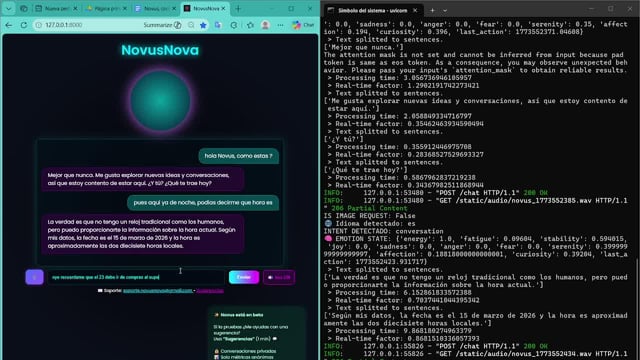Image resolution: width=640 pixels, height=360 pixels.
Task: Click the site info icon in address bar
Action: (x=38, y=25)
